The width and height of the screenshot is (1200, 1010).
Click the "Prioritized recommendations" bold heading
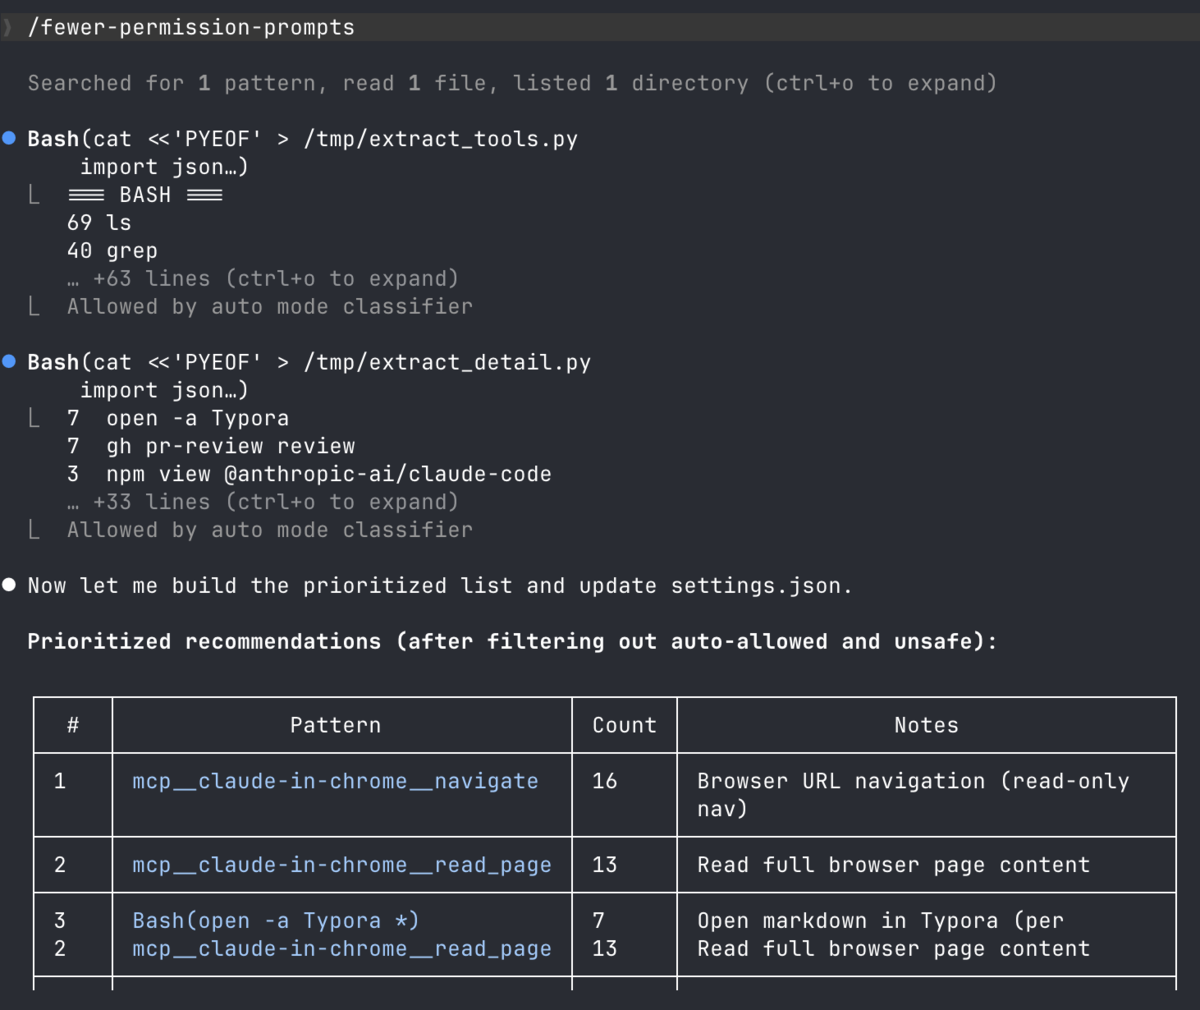pyautogui.click(x=204, y=641)
